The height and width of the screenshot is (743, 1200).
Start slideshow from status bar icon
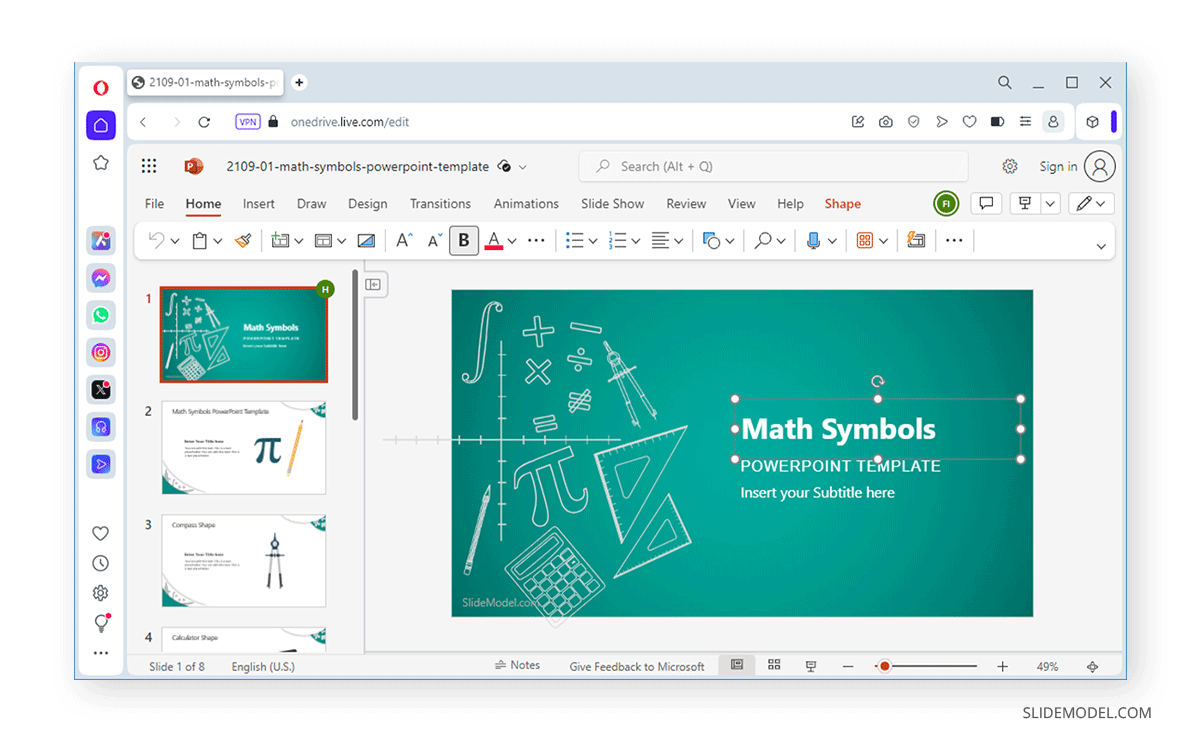(x=811, y=666)
